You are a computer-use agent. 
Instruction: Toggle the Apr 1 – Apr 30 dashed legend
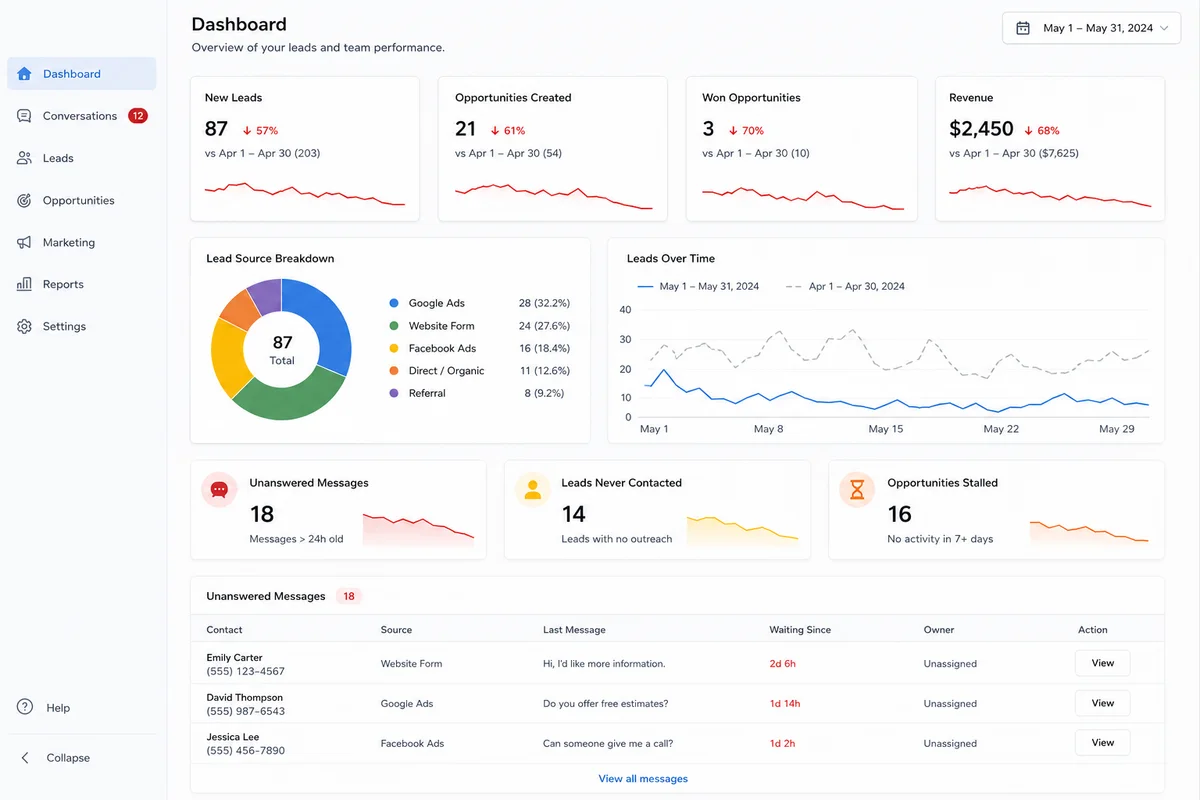click(845, 286)
